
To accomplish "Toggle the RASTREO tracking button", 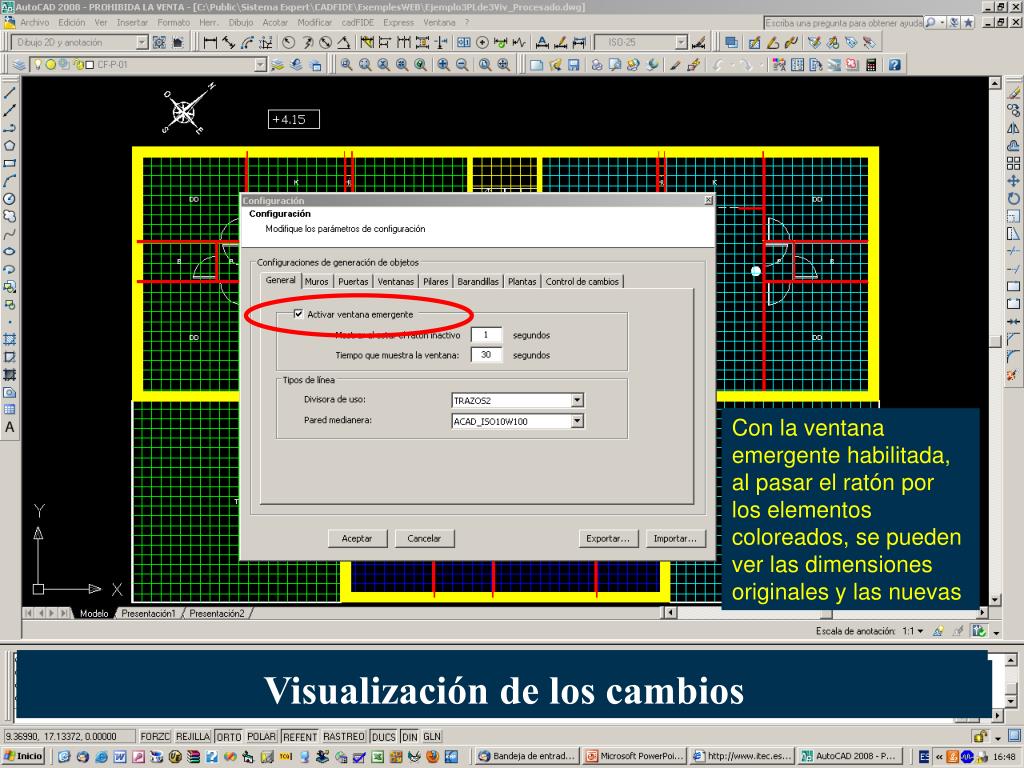I will tap(344, 737).
